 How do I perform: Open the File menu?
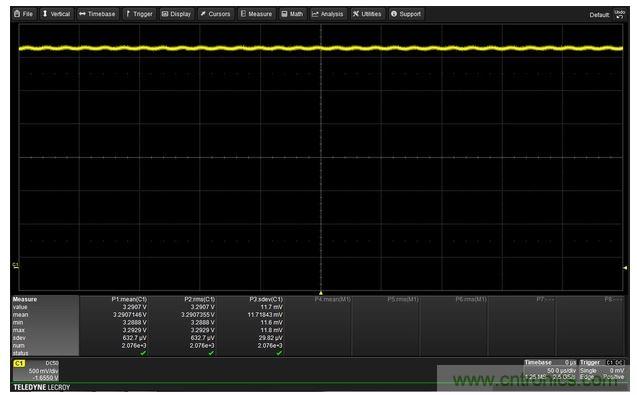tap(24, 14)
